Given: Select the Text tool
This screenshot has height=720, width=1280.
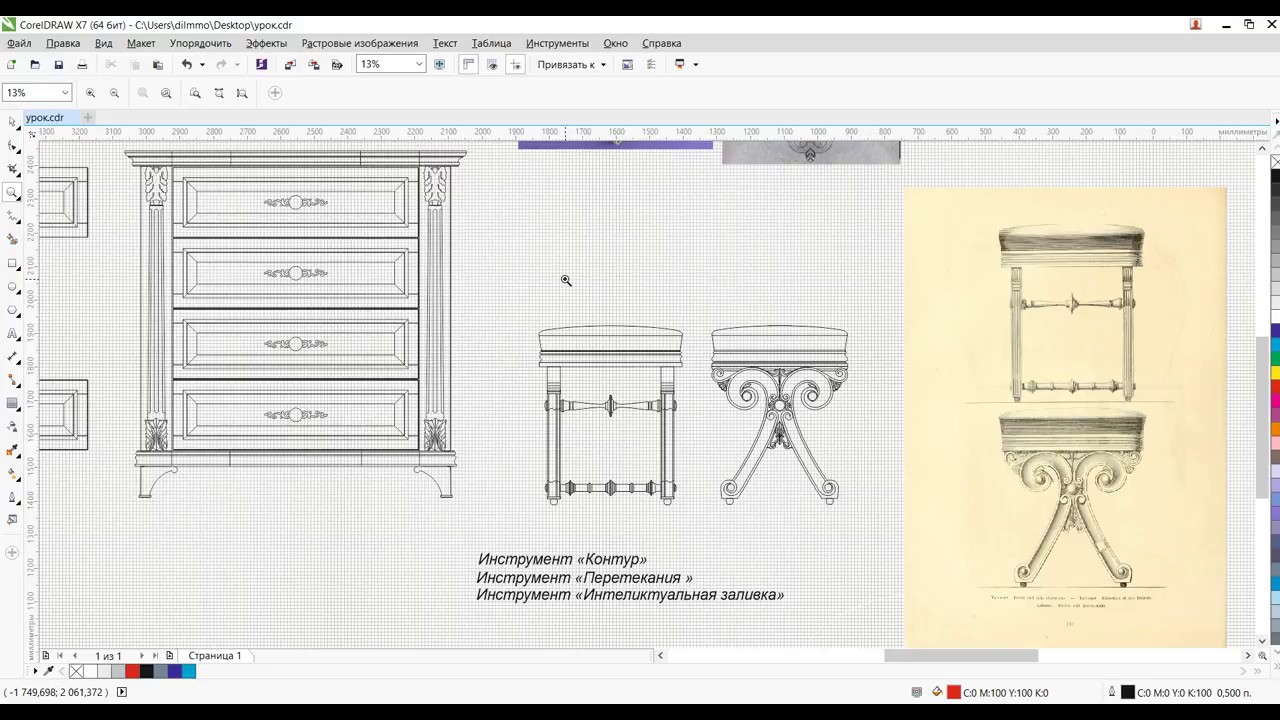Looking at the screenshot, I should click(12, 333).
